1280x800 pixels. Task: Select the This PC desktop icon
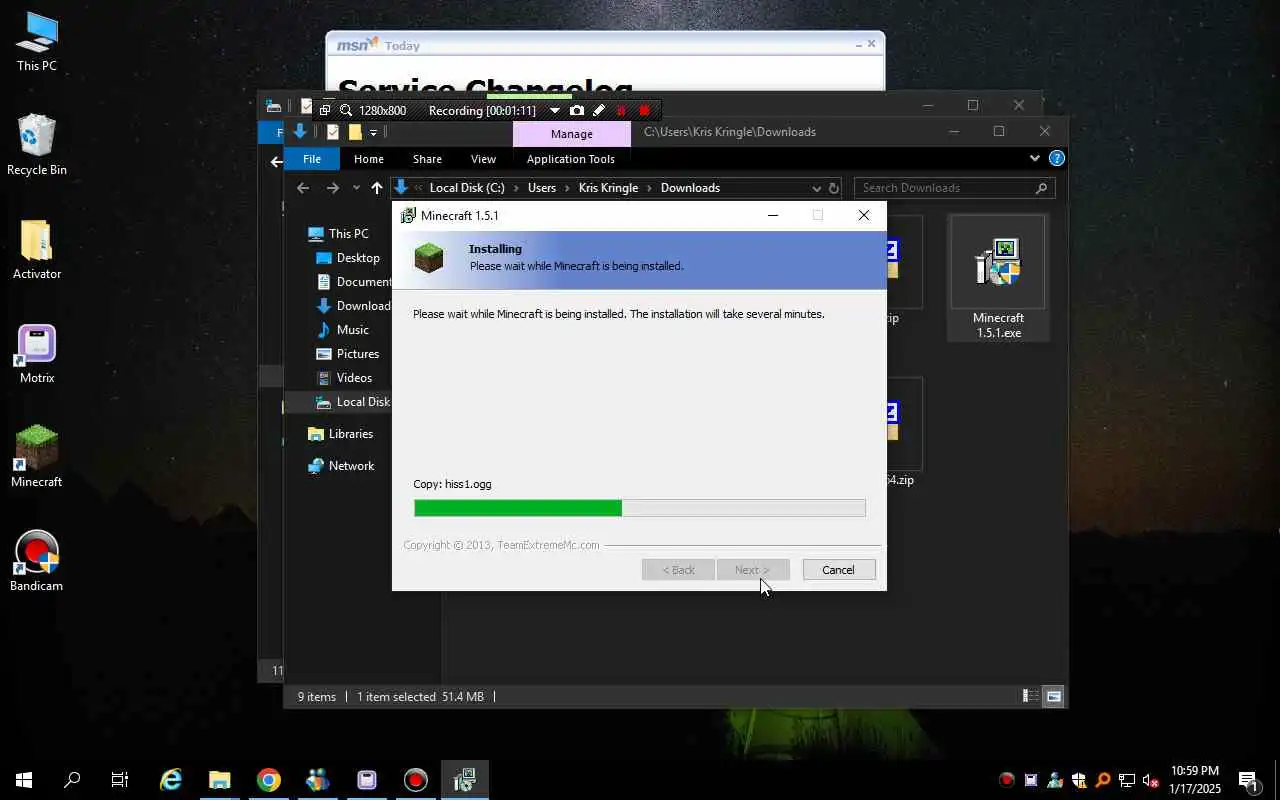(x=37, y=42)
